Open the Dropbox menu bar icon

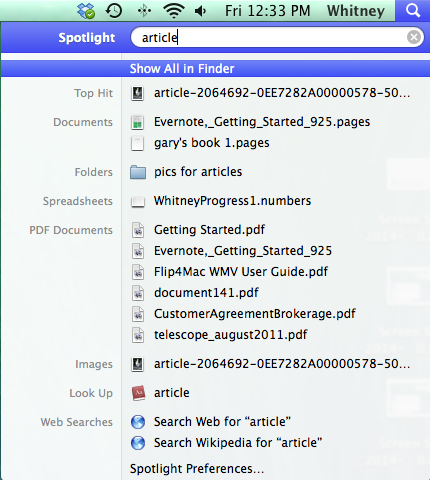[x=86, y=11]
